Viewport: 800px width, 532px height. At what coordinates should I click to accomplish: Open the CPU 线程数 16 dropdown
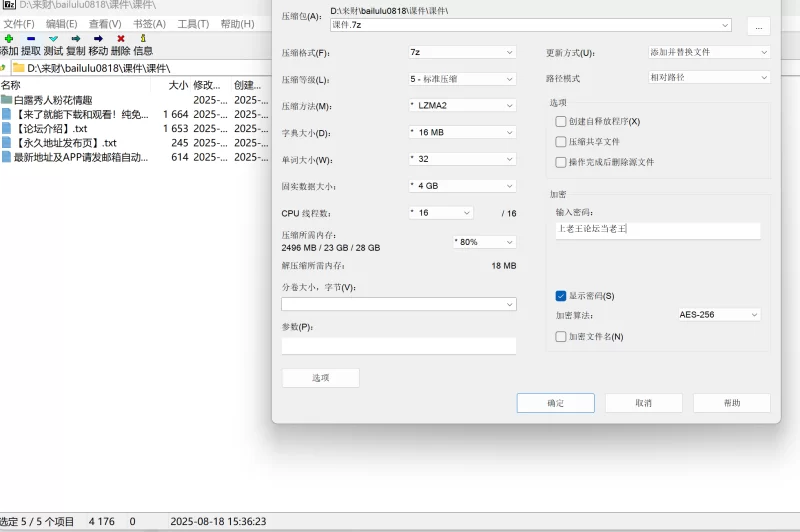pyautogui.click(x=441, y=213)
